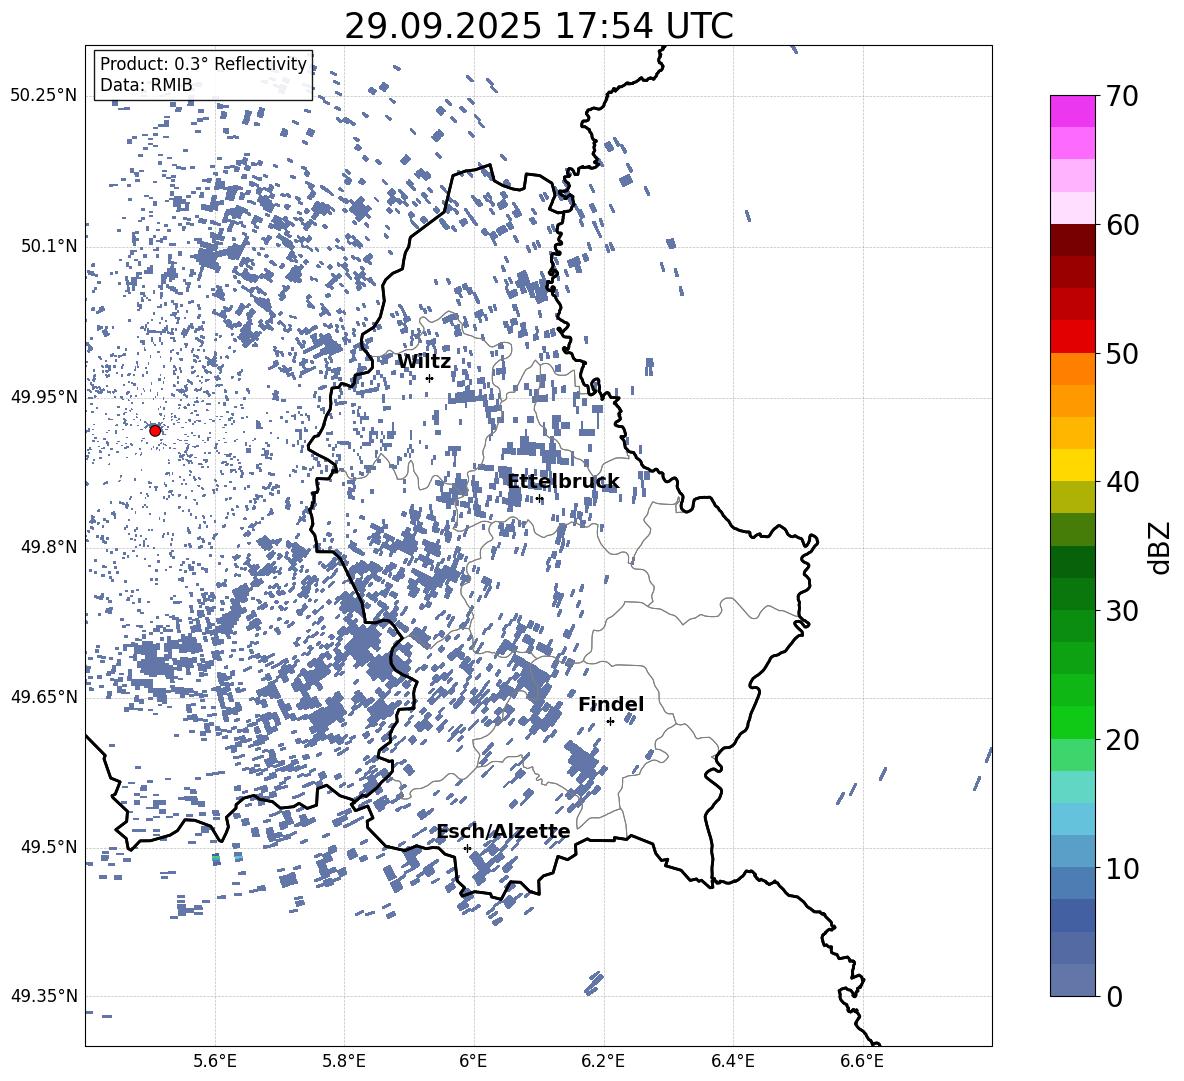Click the Findel cross marker
Screen dimensions: 1184x1081
(610, 722)
